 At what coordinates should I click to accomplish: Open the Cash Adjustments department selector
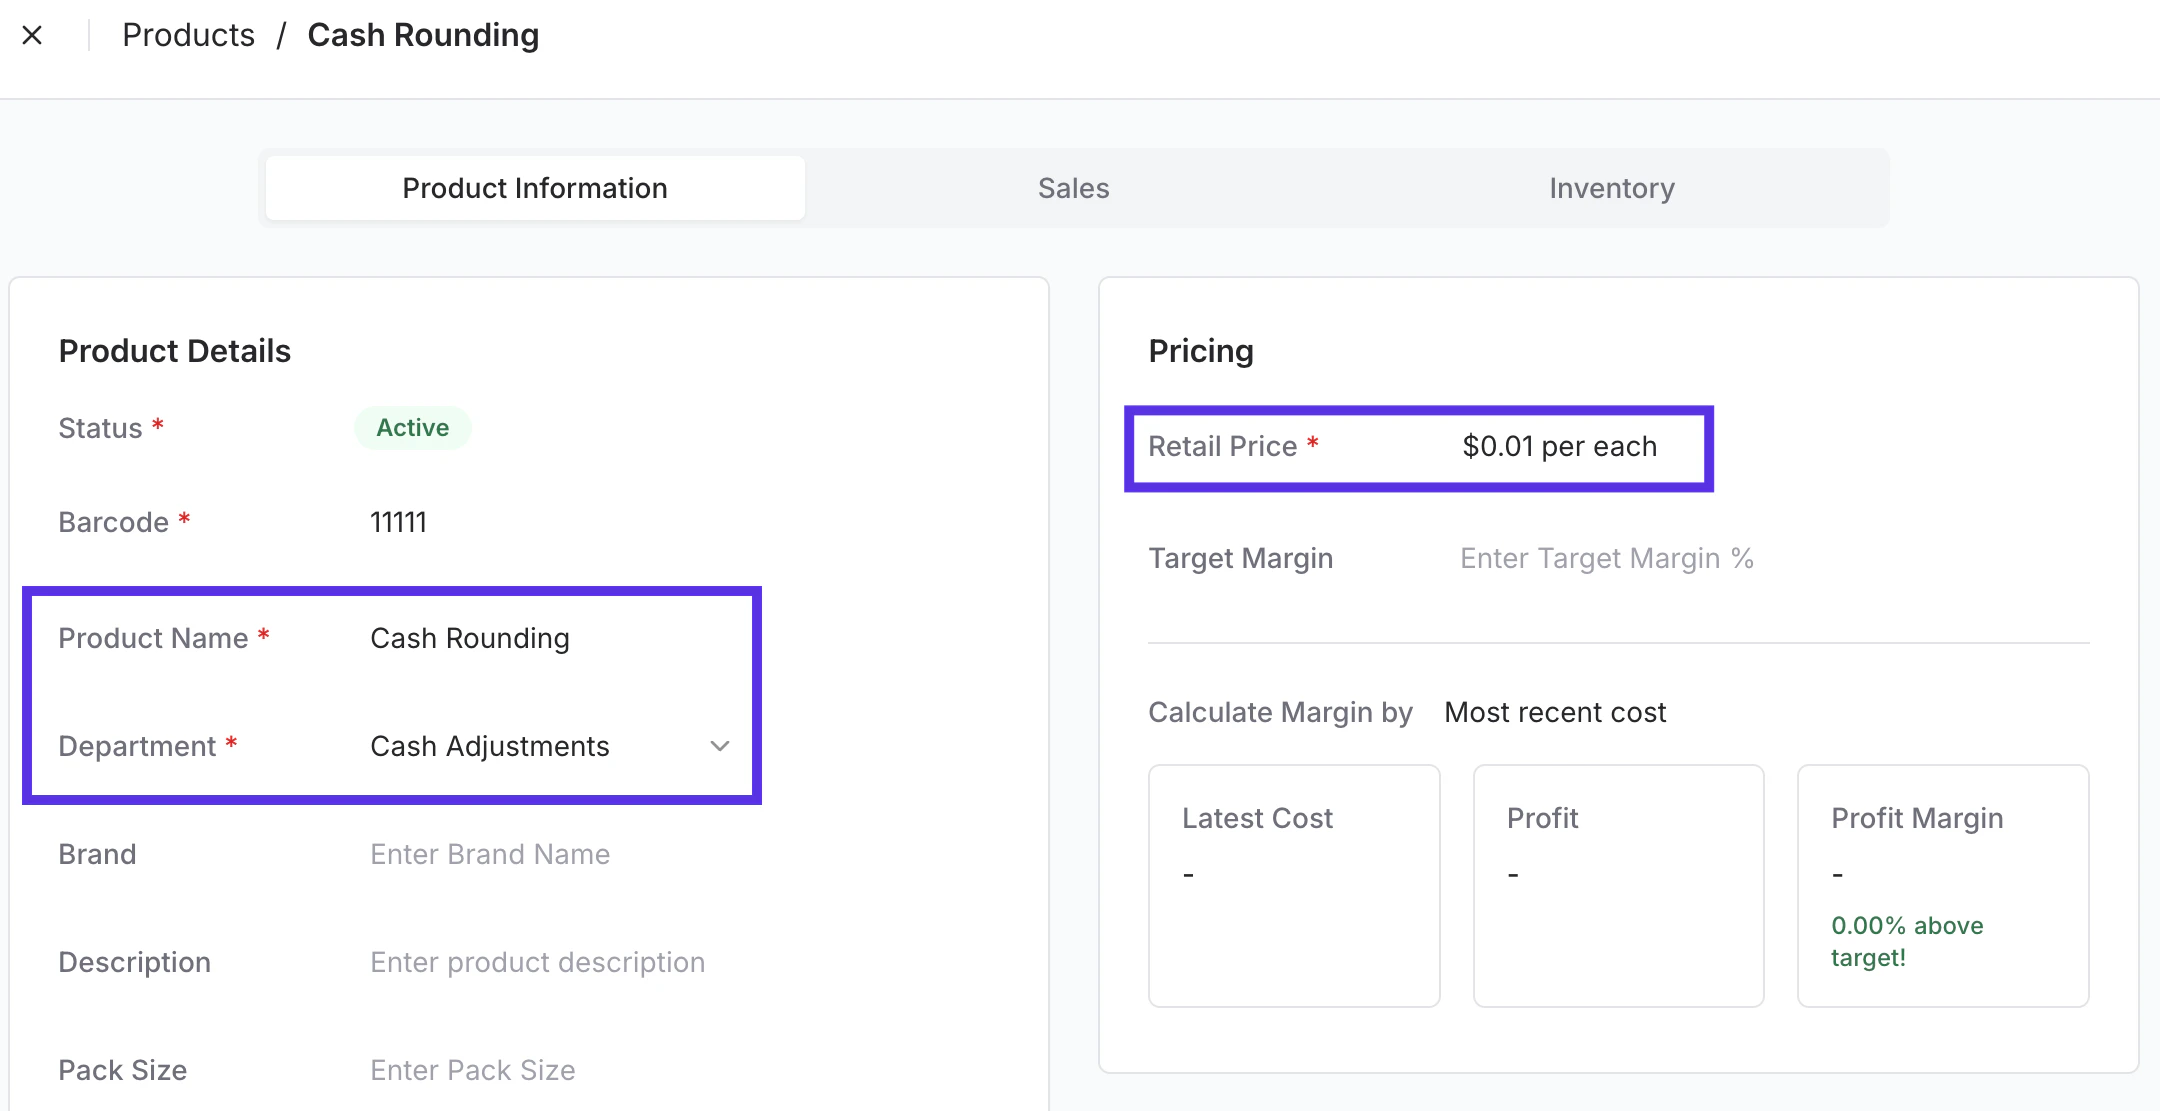(x=489, y=746)
